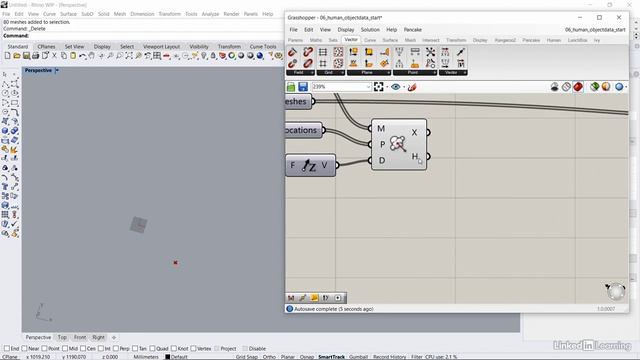Switch to the Top viewport tab
Image resolution: width=640 pixels, height=360 pixels.
tap(62, 338)
